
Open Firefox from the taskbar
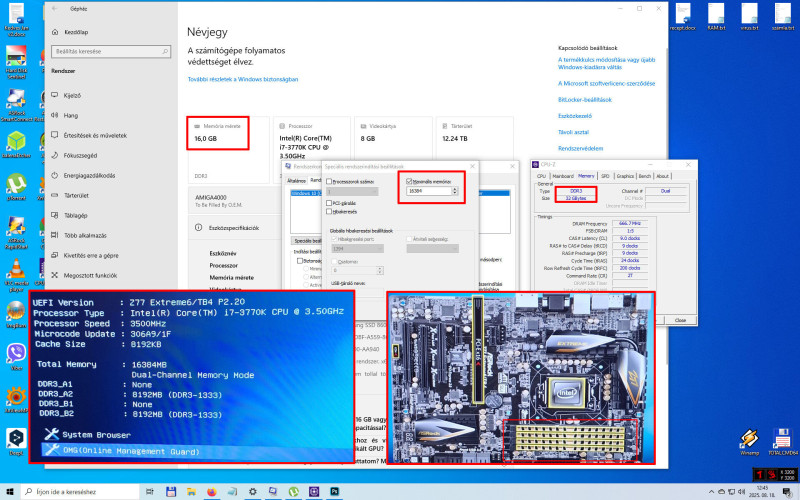coord(212,492)
